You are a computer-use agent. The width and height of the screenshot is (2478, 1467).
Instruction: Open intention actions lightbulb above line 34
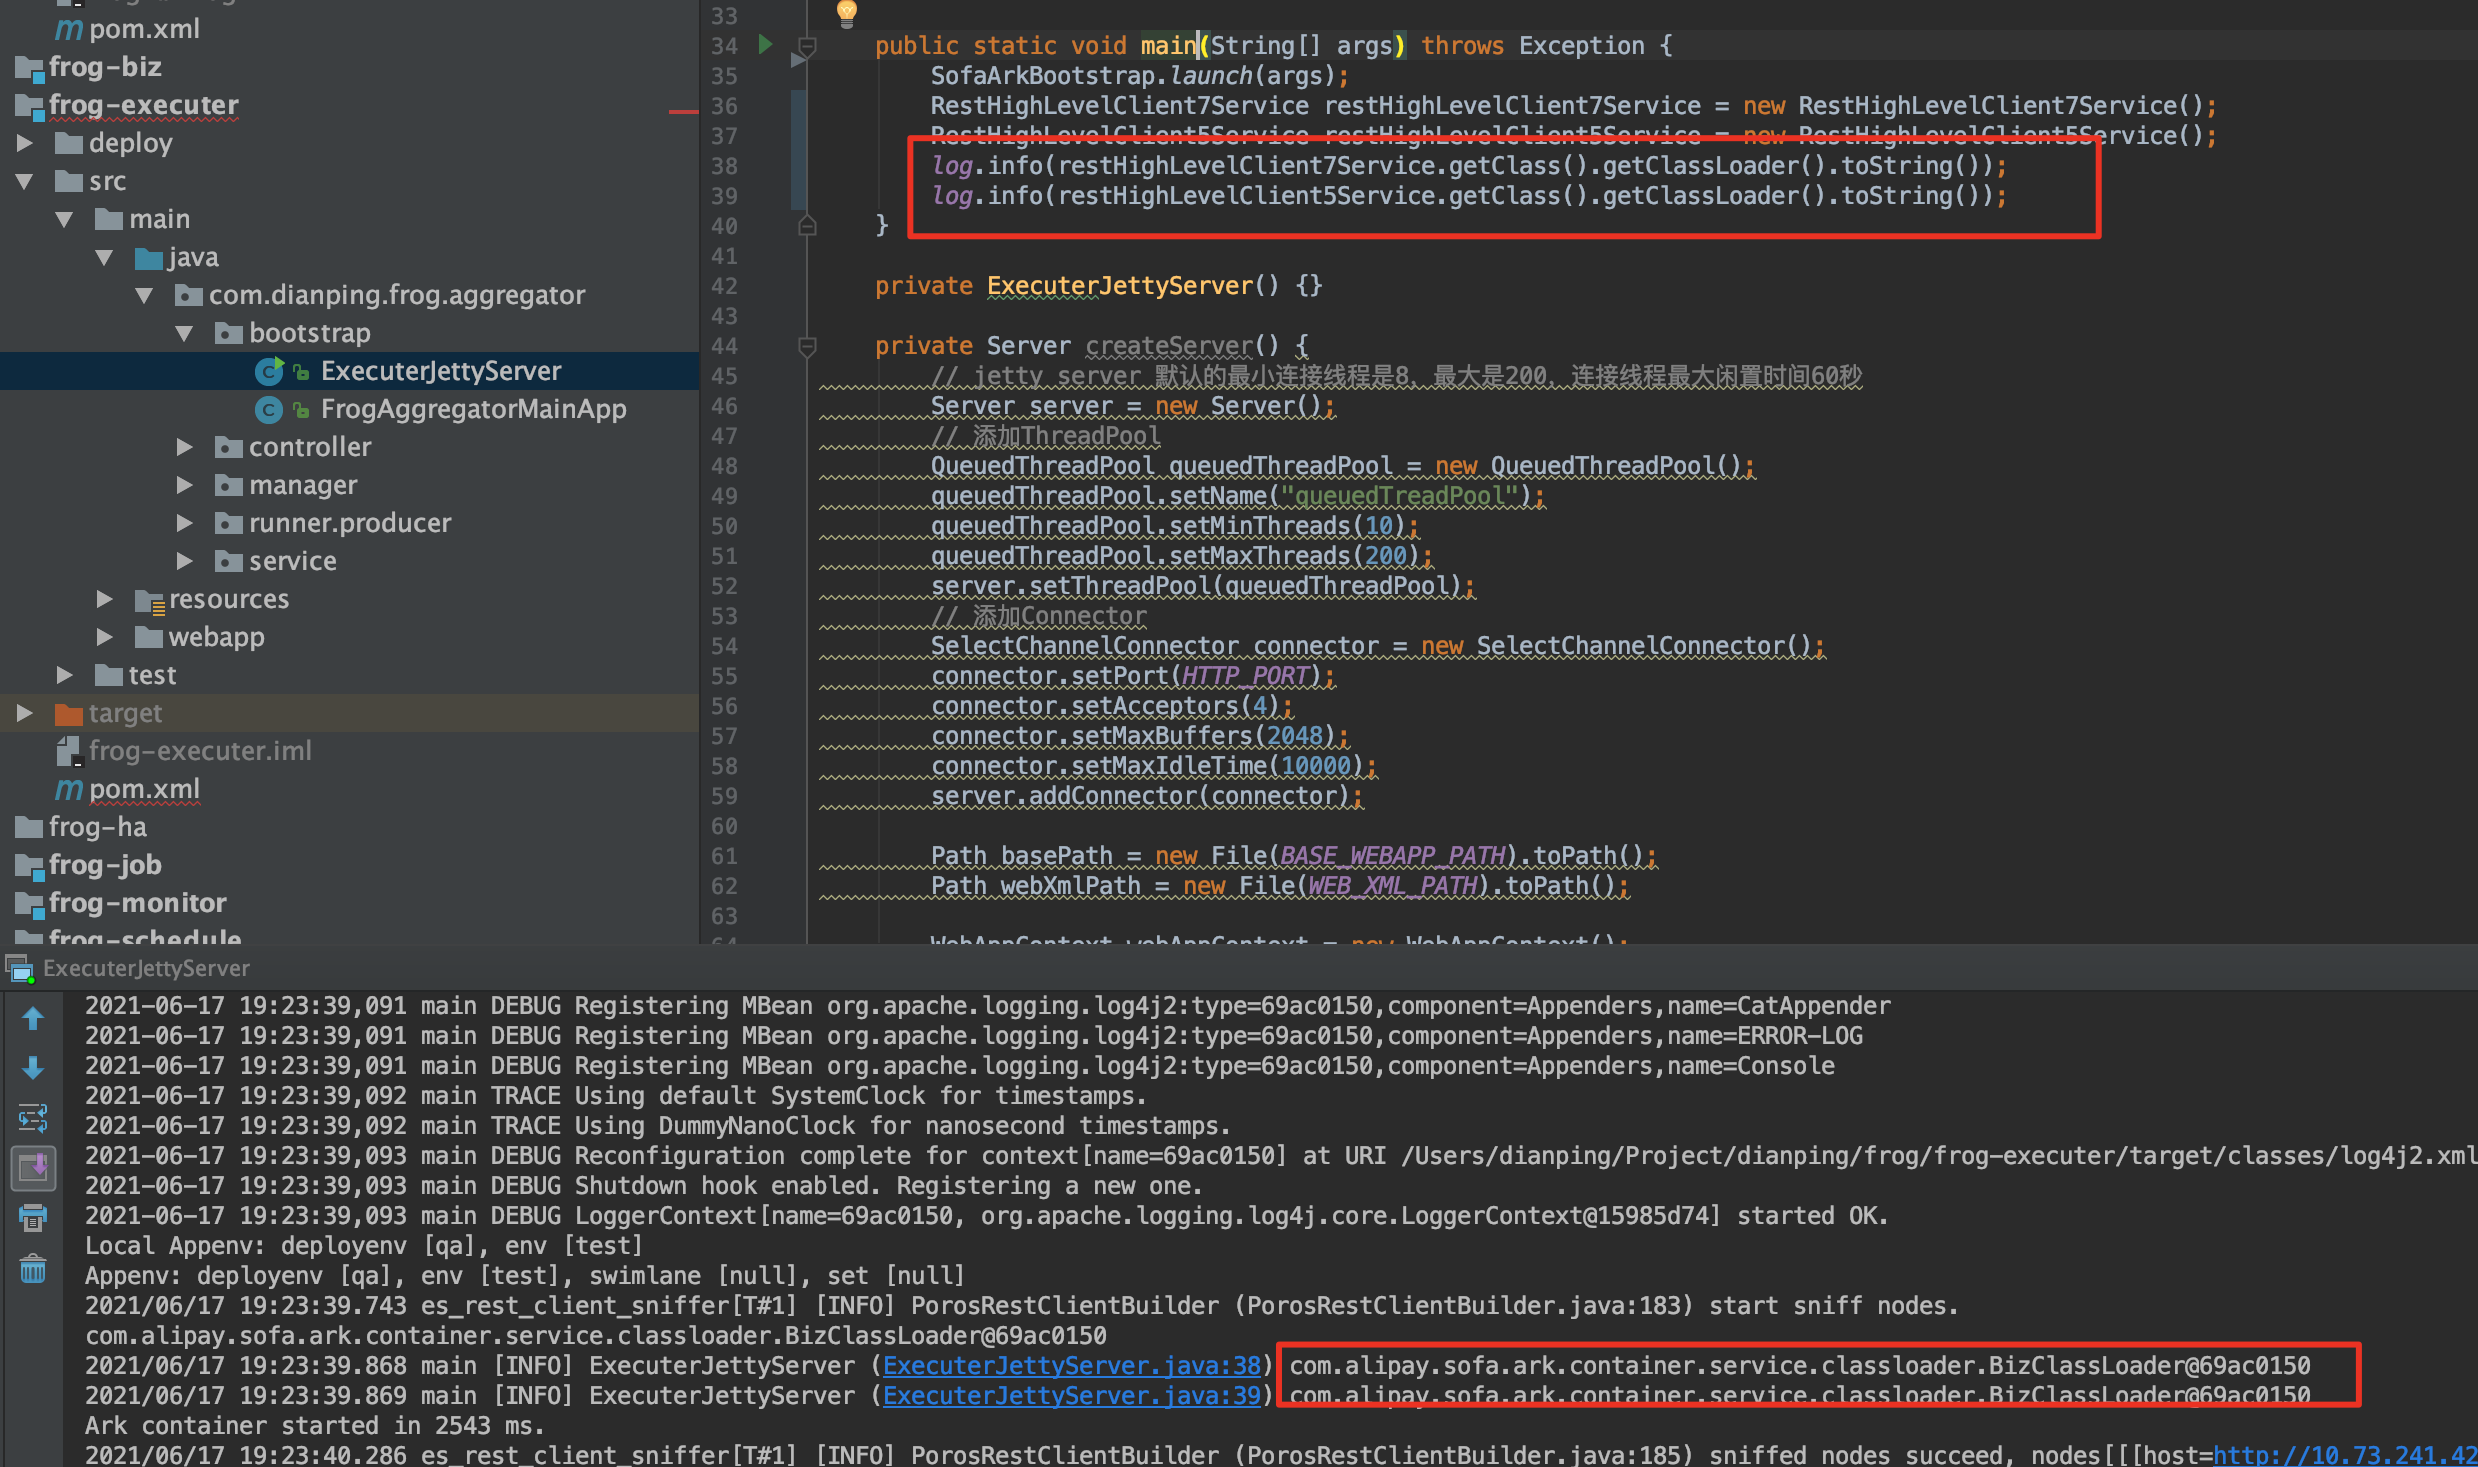pos(845,13)
